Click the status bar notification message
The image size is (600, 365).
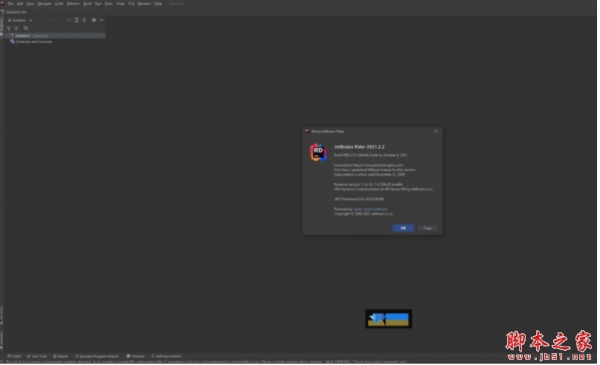207,362
